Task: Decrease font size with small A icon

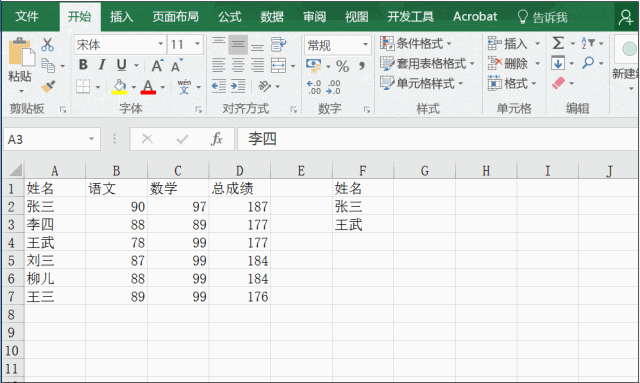Action: (176, 65)
